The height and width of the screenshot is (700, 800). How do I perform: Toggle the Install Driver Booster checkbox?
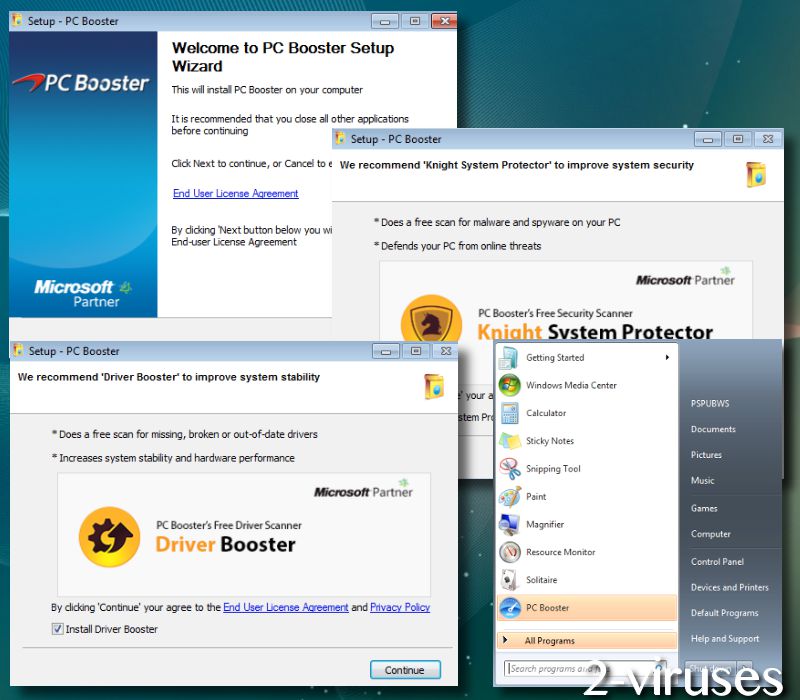point(58,629)
